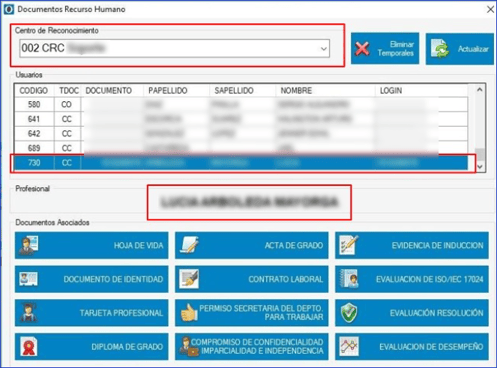Open Compromiso de Confidencialidad Imparcialidad e Independencia
Viewport: 497px width, 368px height.
252,347
